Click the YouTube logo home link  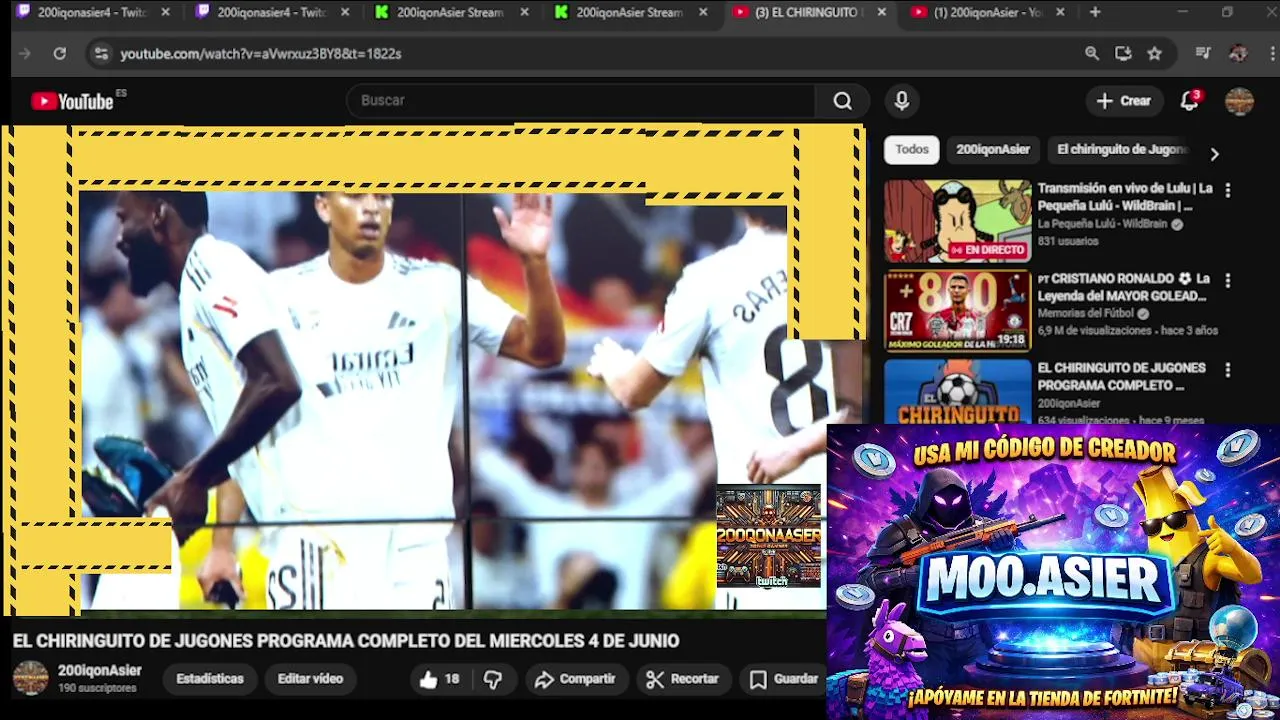click(x=72, y=101)
